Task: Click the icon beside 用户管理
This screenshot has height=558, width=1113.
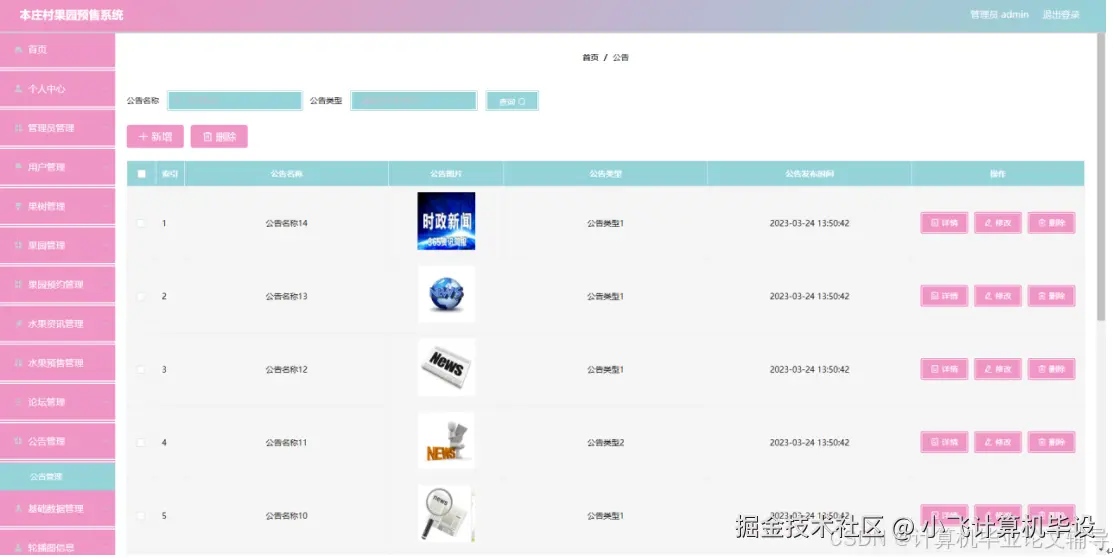Action: coord(18,167)
